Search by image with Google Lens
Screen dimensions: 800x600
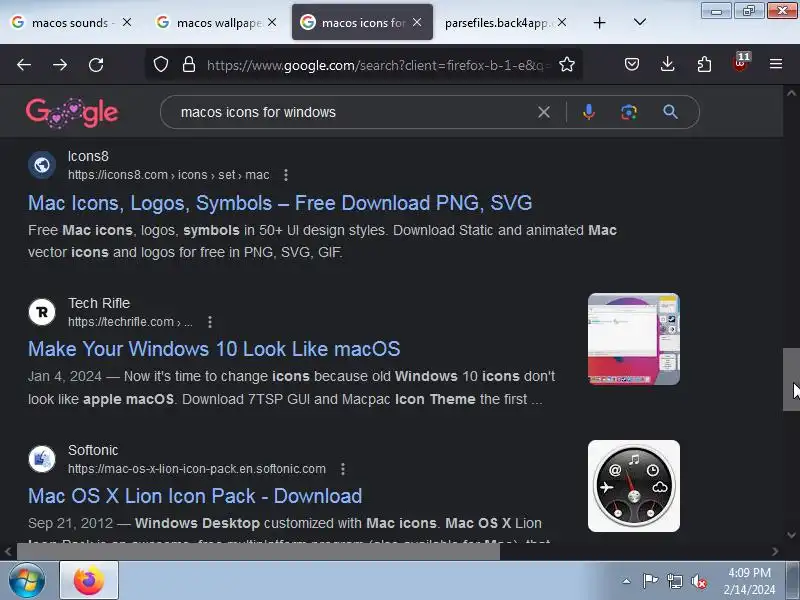click(x=629, y=112)
